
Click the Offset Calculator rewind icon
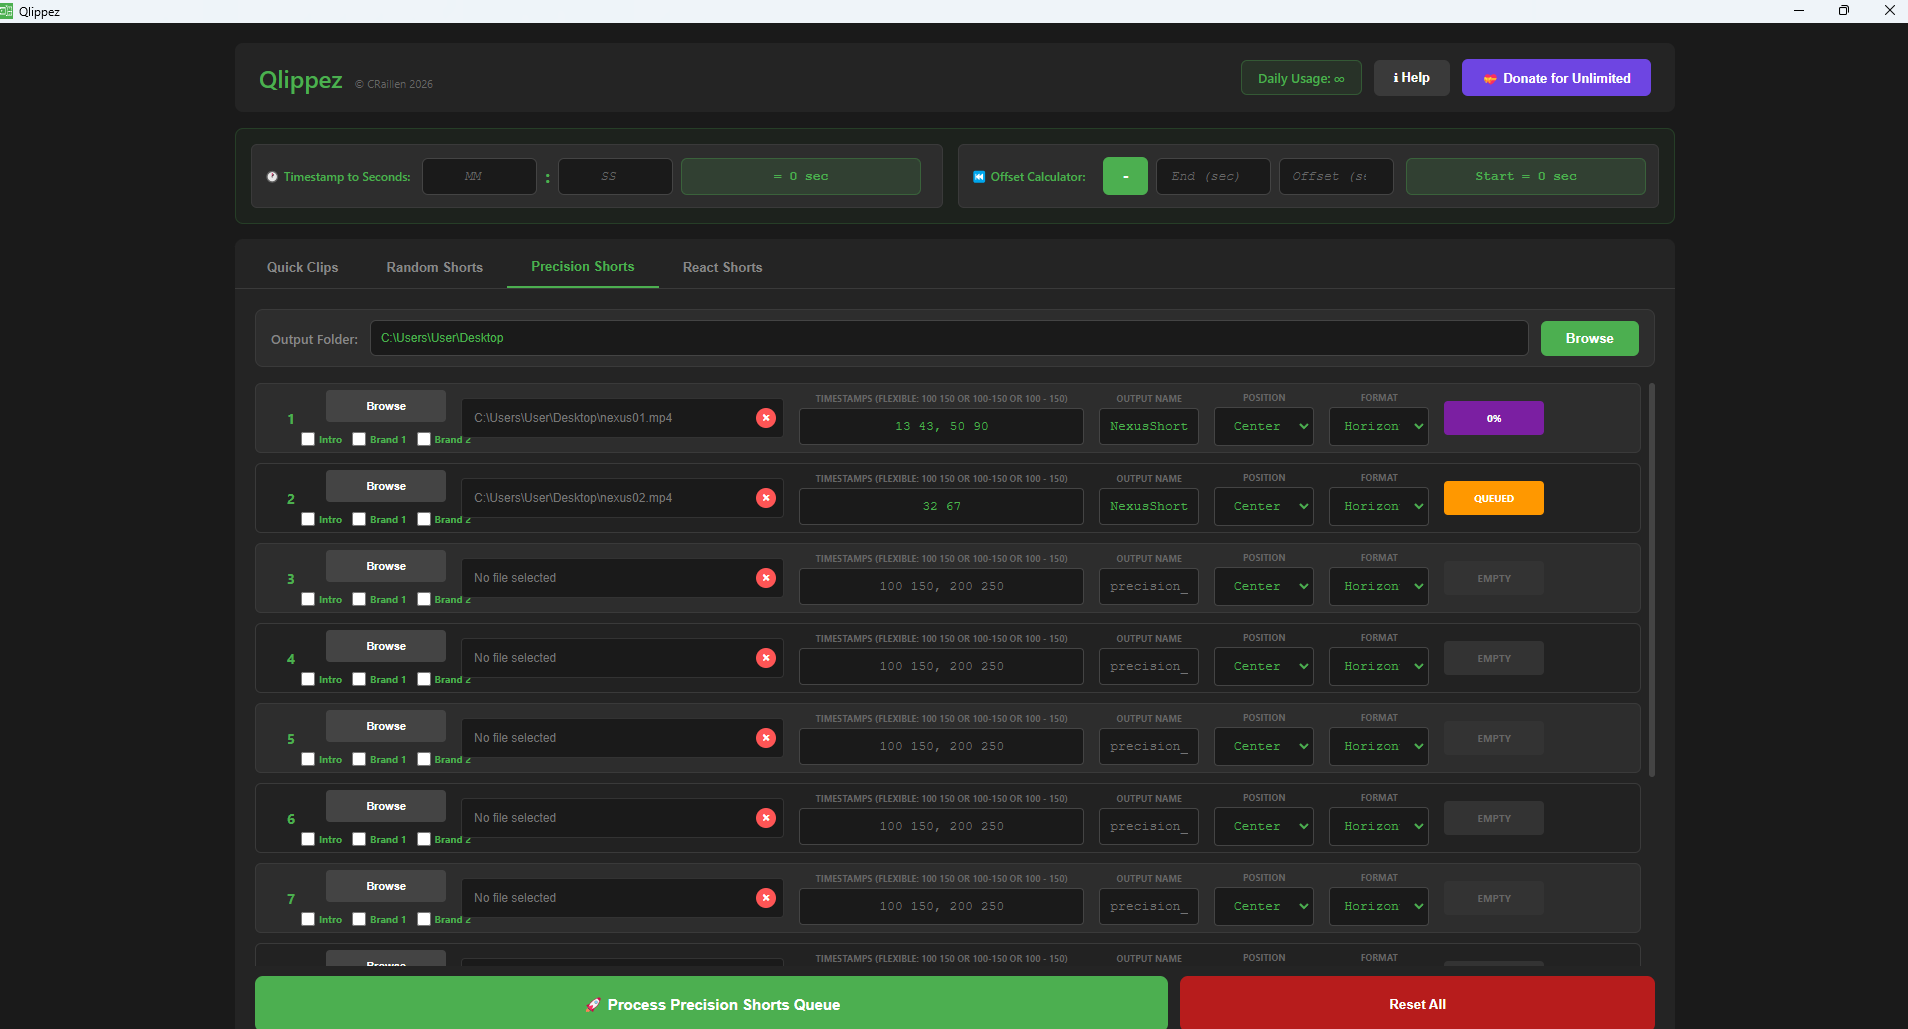pyautogui.click(x=979, y=177)
